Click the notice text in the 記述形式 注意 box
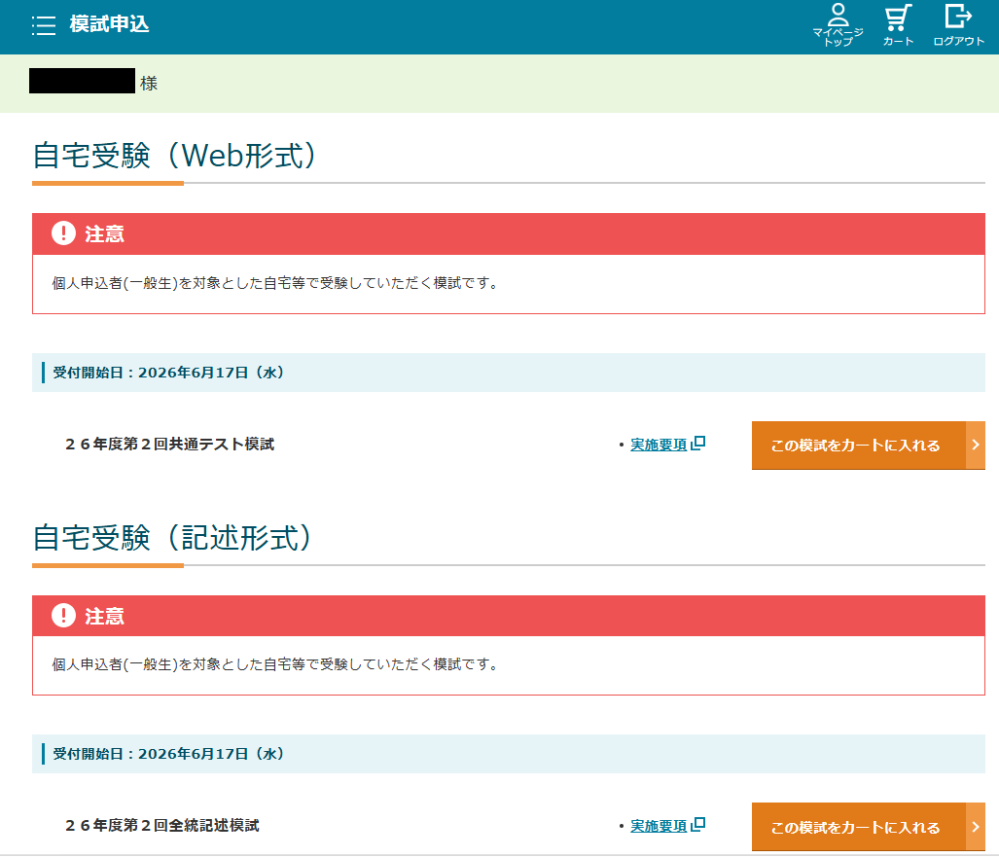 pyautogui.click(x=275, y=665)
